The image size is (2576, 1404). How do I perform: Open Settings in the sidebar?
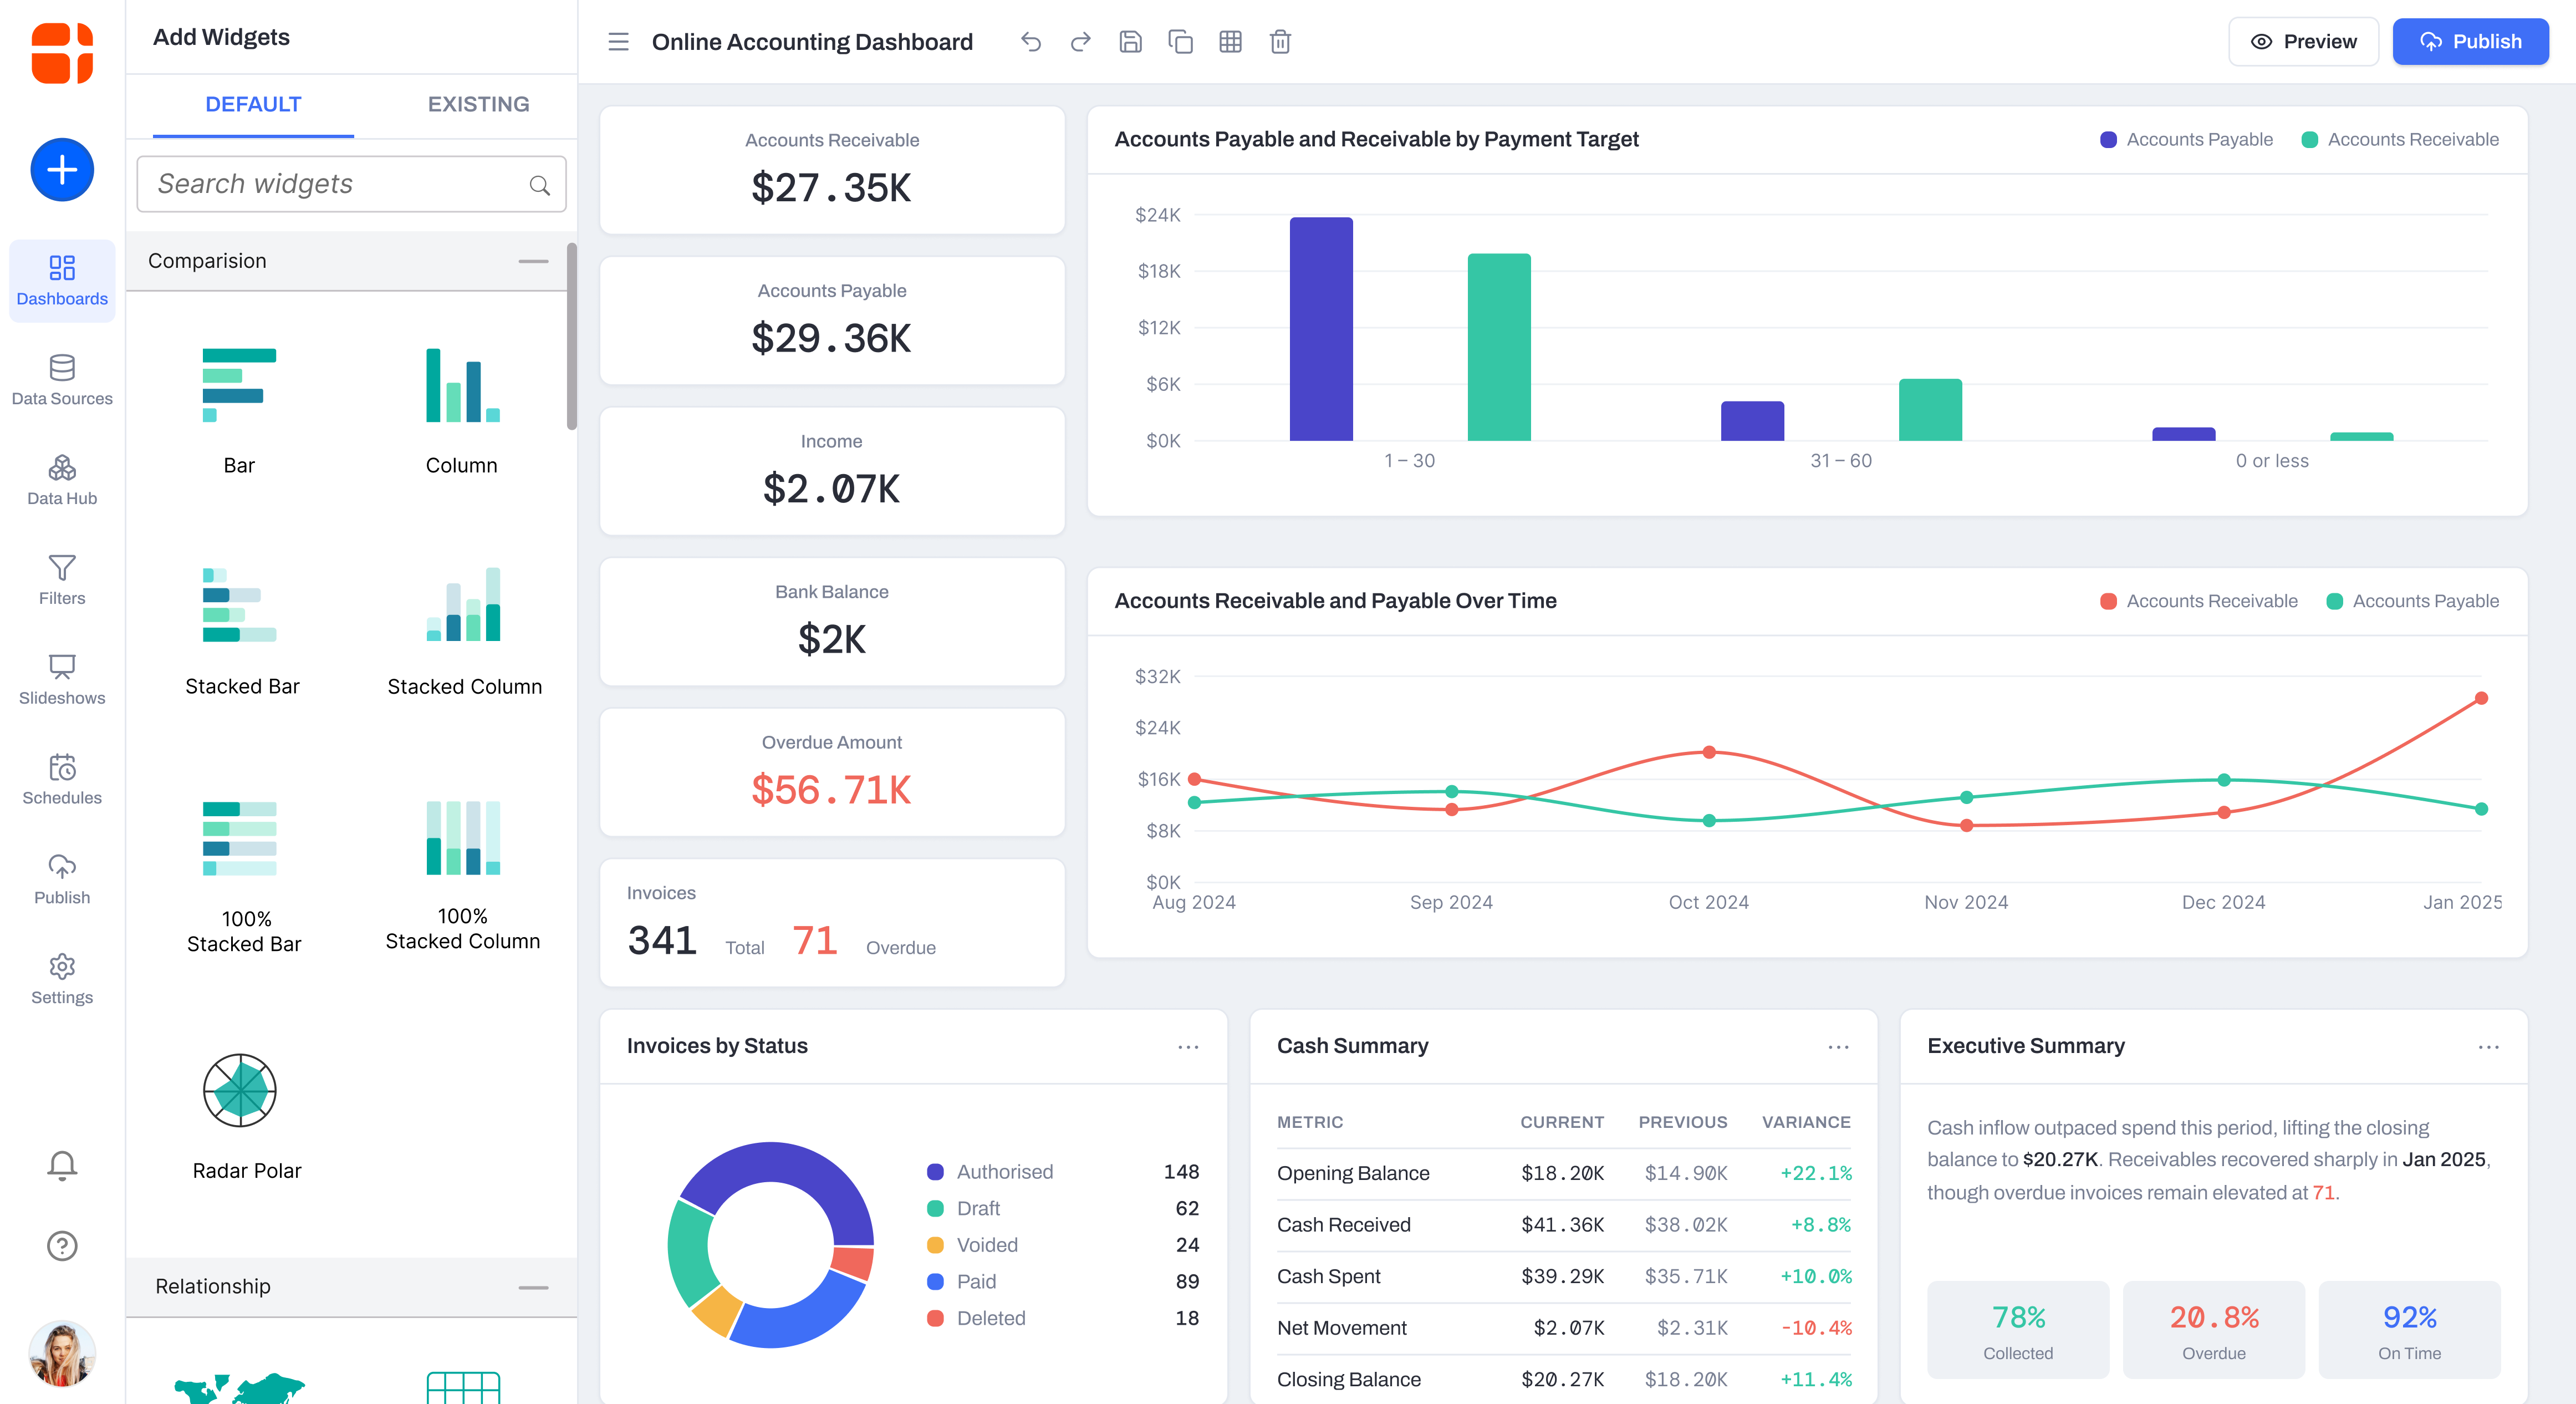[62, 980]
